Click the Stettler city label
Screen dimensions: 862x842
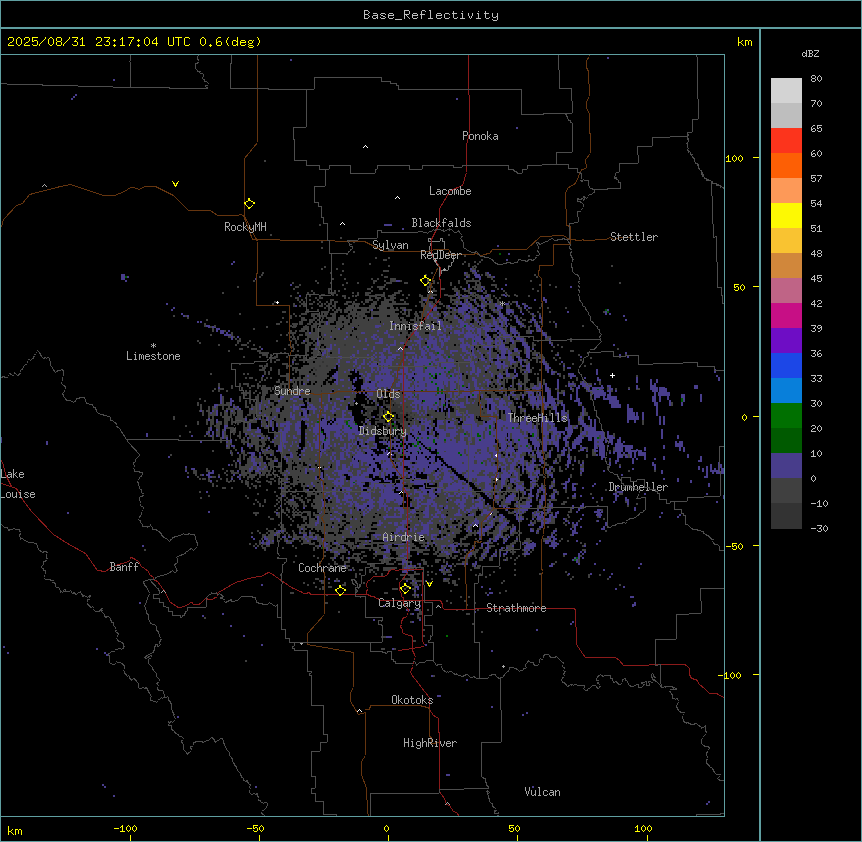[634, 237]
